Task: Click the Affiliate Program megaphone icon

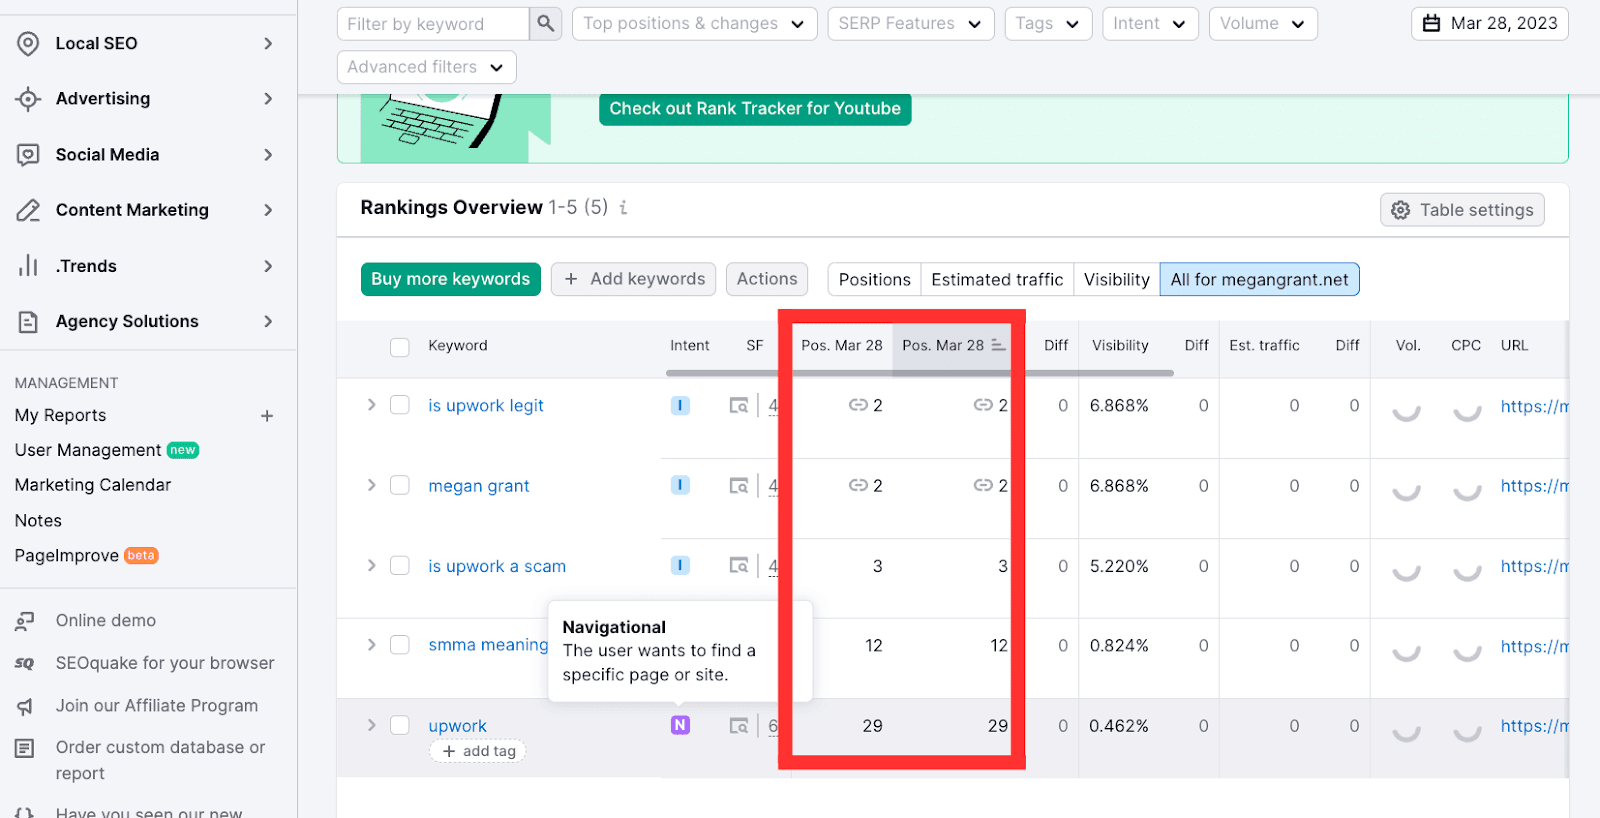Action: coord(25,707)
